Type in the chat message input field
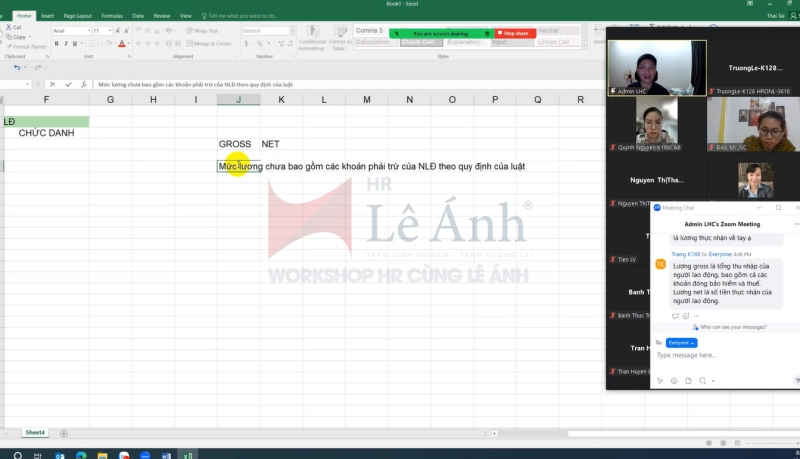Screen dimensions: 800x459 tap(720, 355)
